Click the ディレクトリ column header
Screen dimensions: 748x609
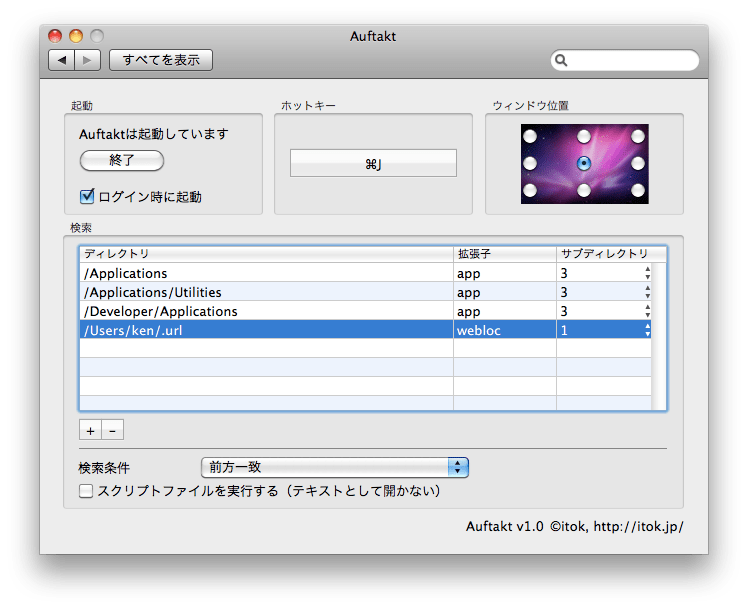(x=266, y=254)
